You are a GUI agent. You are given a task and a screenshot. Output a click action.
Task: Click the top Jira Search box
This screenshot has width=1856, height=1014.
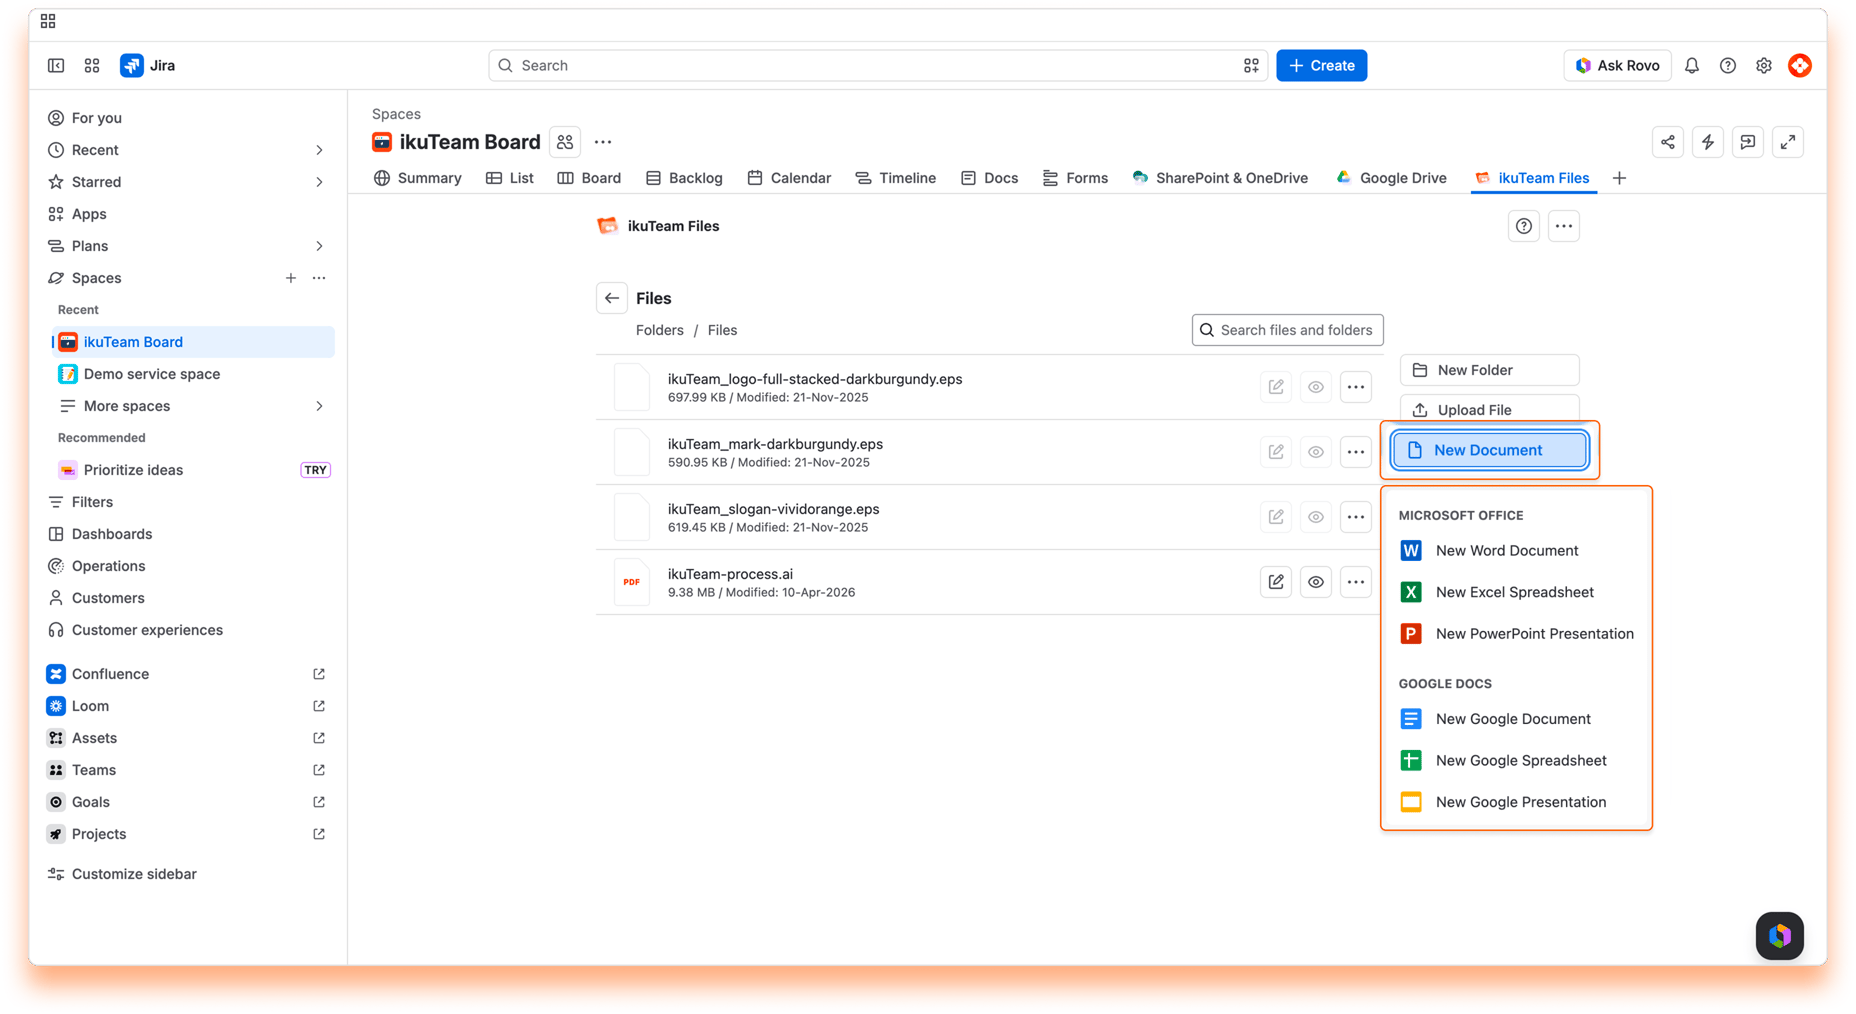point(878,65)
